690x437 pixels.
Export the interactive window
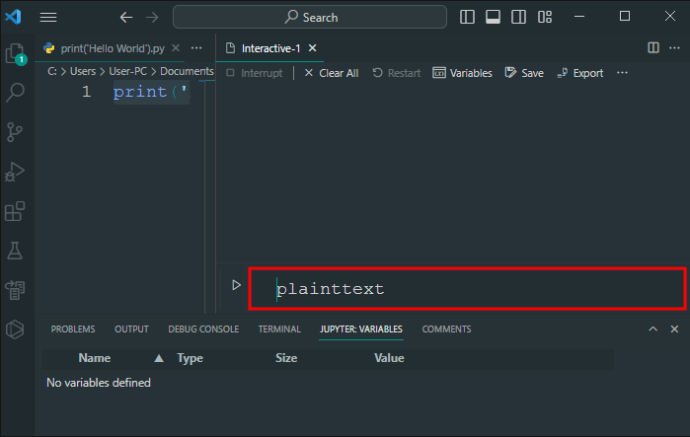580,73
